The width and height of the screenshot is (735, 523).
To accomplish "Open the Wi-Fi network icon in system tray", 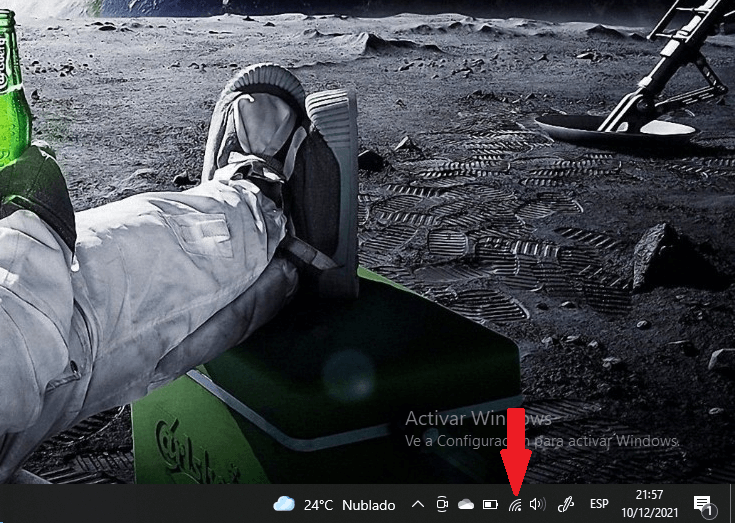I will click(515, 505).
